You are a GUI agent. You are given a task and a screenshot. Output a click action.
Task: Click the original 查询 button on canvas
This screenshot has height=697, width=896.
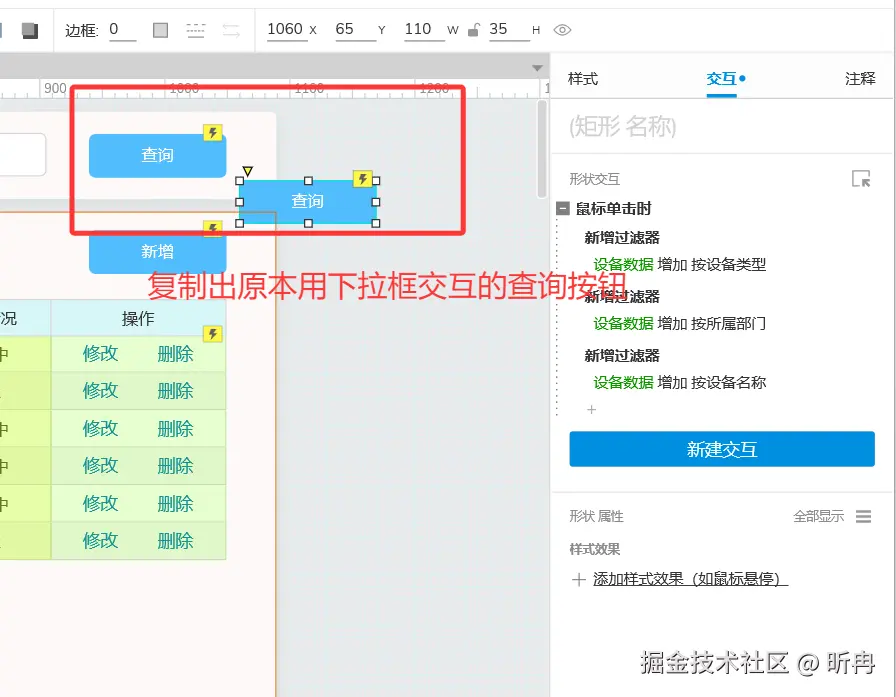tap(157, 155)
